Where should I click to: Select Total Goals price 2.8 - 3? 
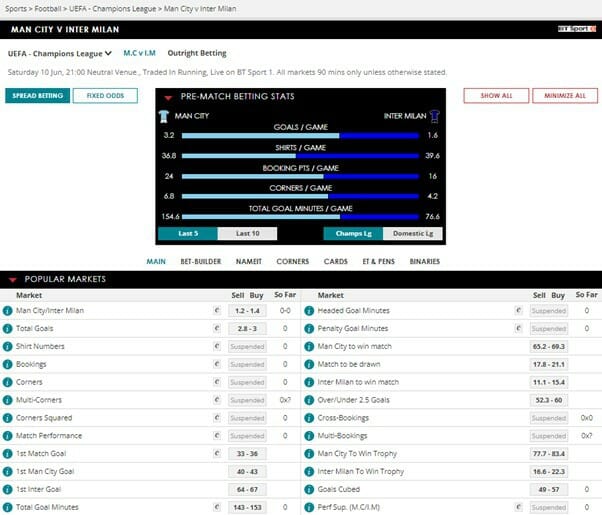point(247,329)
